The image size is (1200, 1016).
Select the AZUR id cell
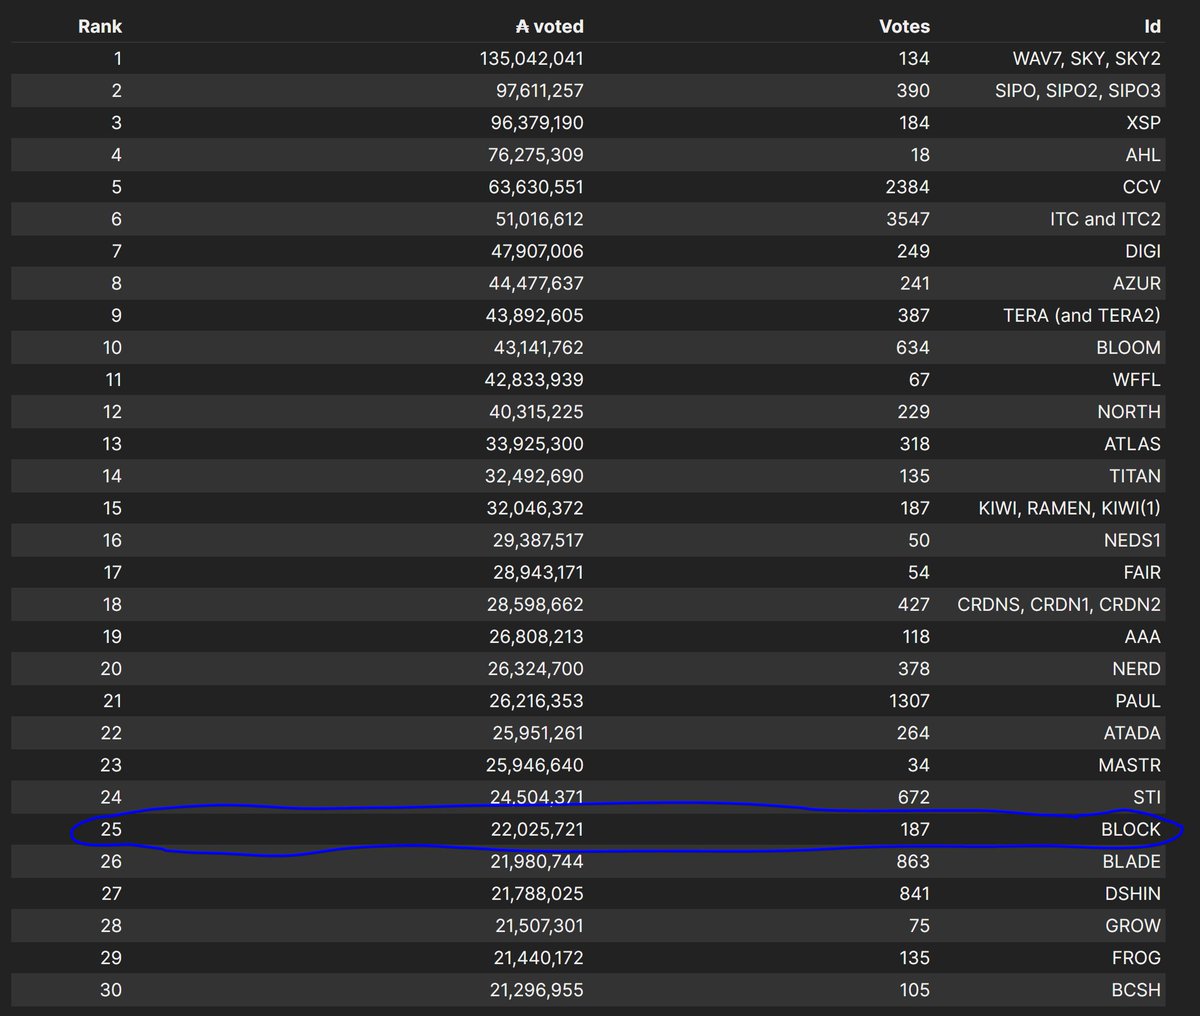pyautogui.click(x=1137, y=283)
